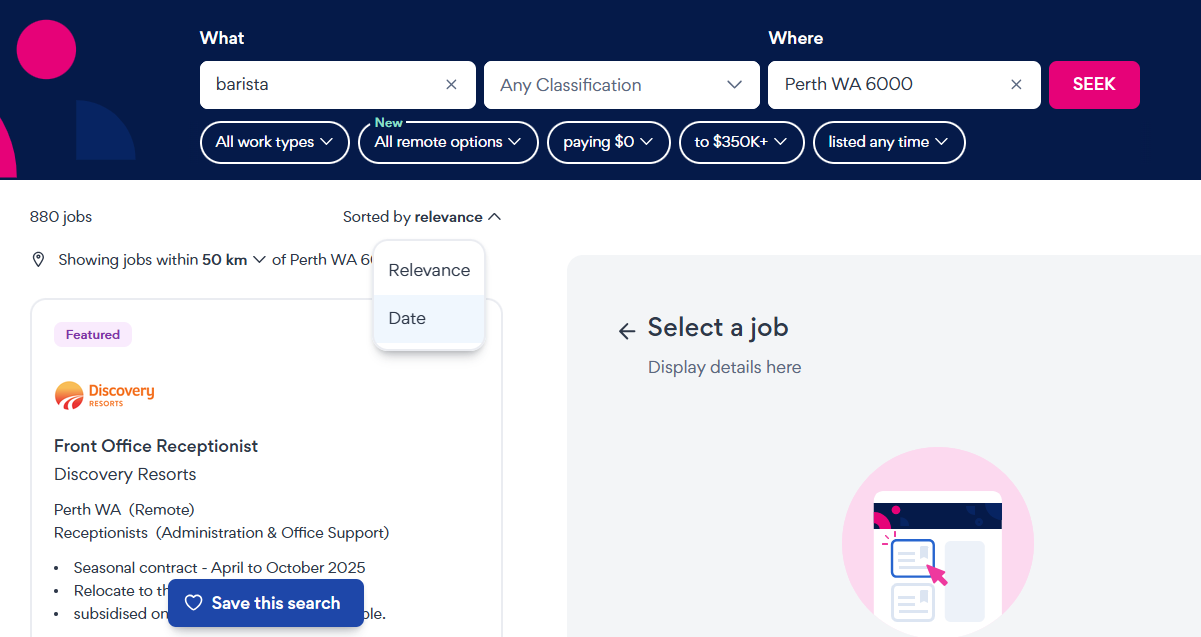The height and width of the screenshot is (637, 1201).
Task: Click the back arrow next to Select a job
Action: click(x=627, y=330)
